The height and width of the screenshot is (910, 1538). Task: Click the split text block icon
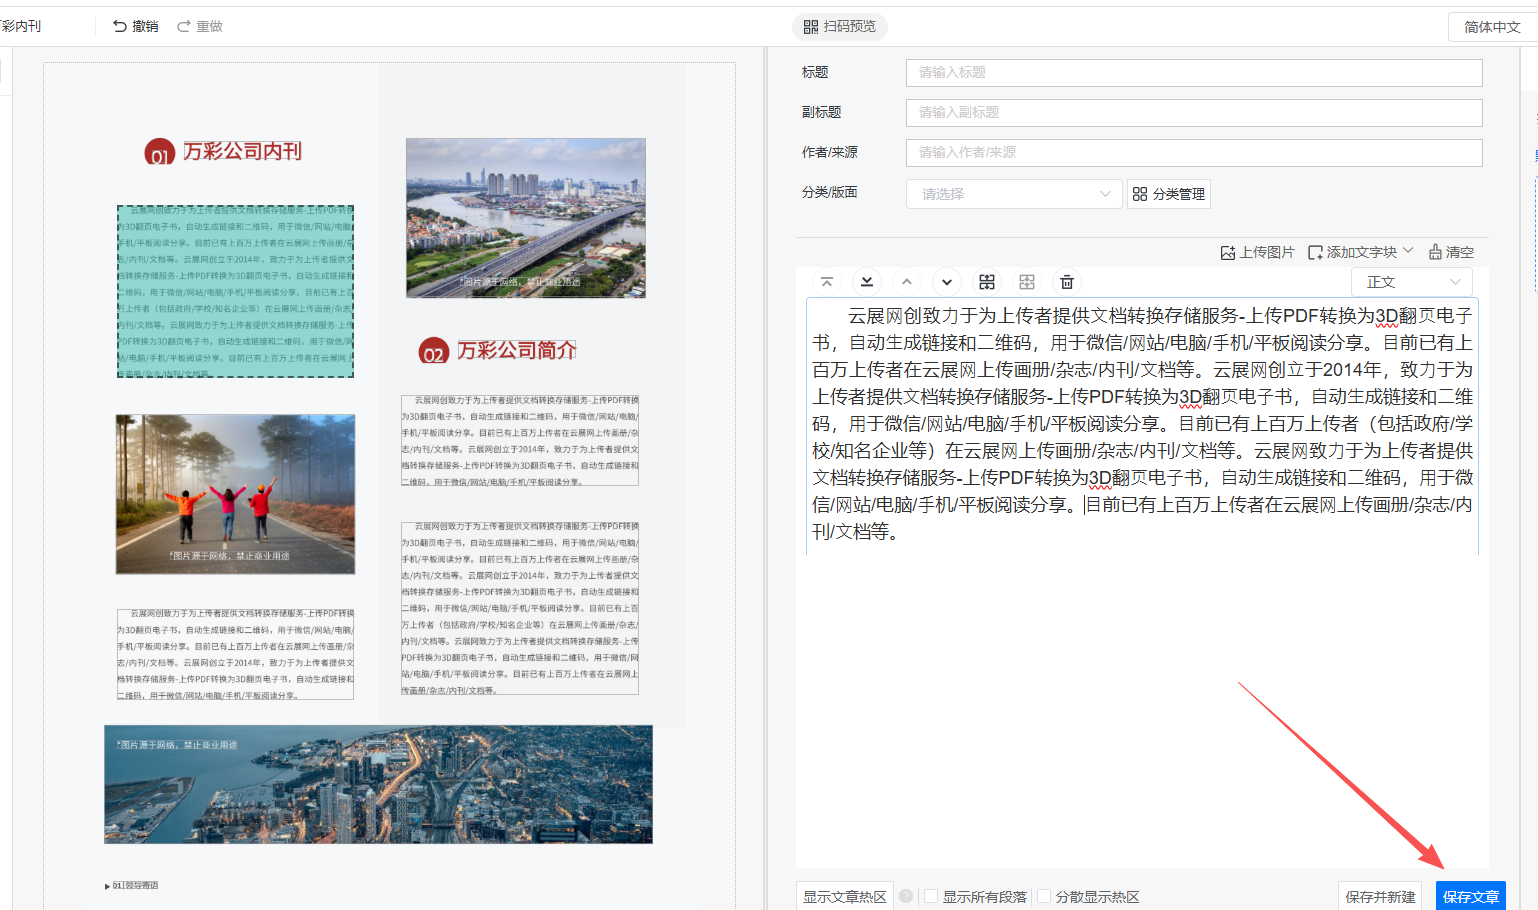point(987,282)
